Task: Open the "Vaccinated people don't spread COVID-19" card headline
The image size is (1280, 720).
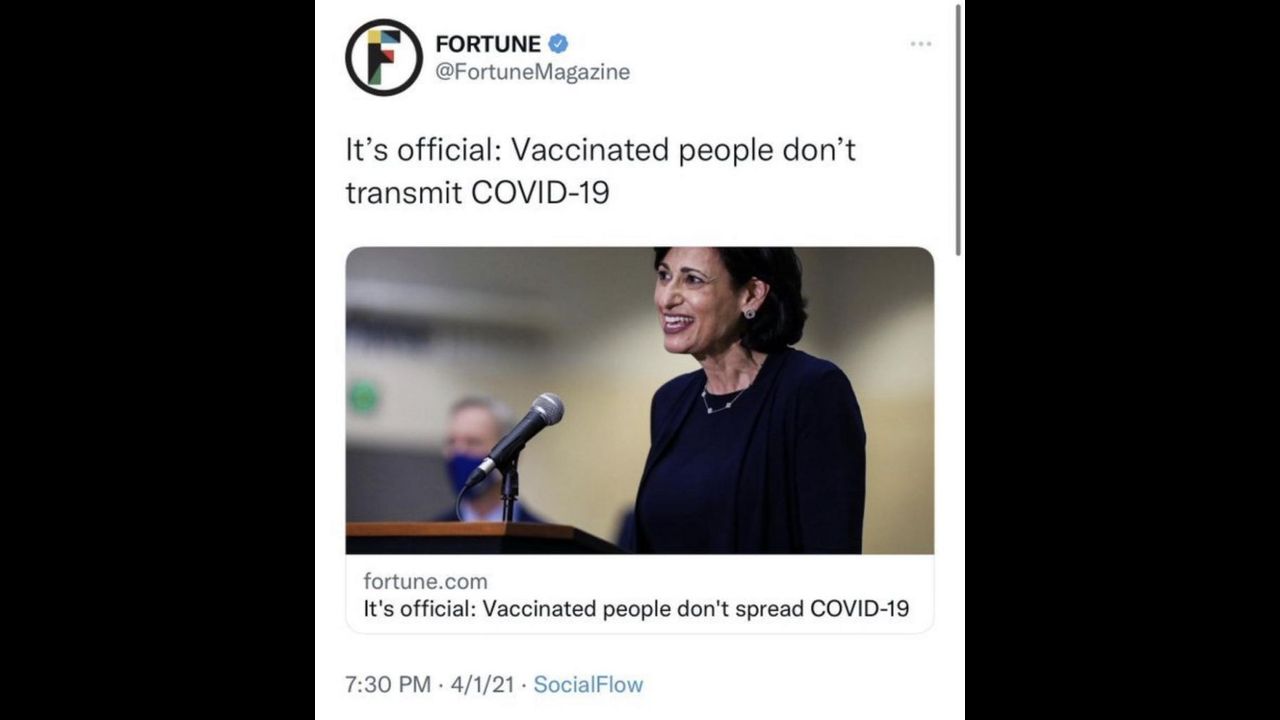Action: coord(636,609)
